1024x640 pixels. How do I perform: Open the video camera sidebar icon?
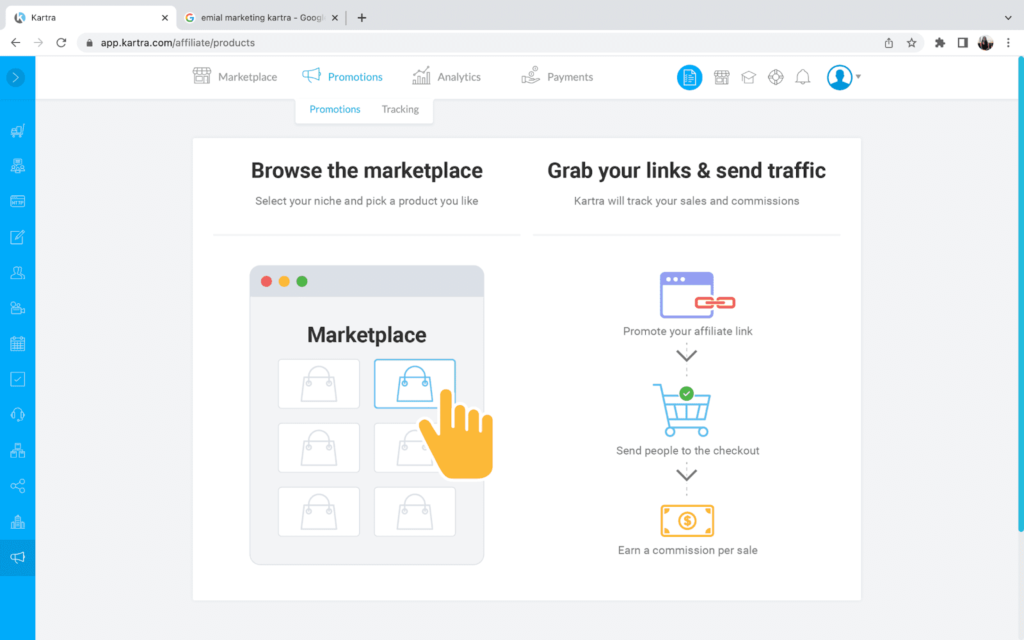[18, 308]
